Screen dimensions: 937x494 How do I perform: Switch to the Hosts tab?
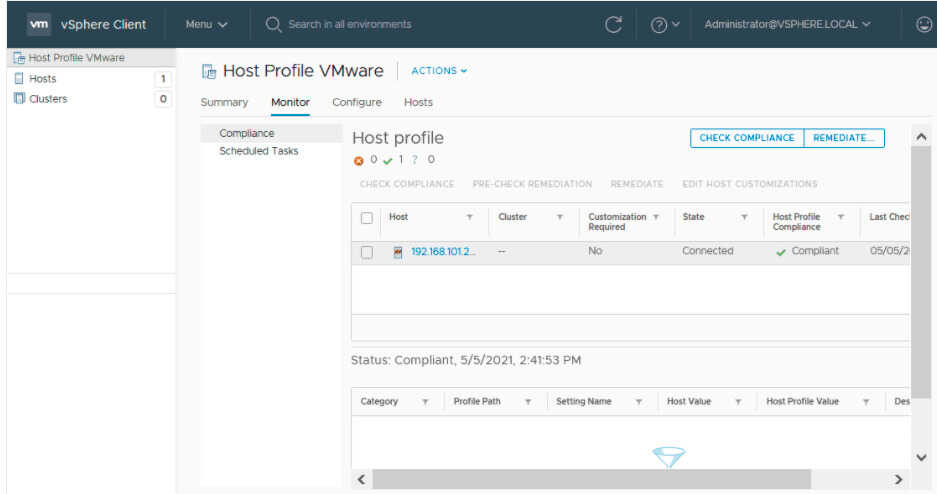pos(418,102)
